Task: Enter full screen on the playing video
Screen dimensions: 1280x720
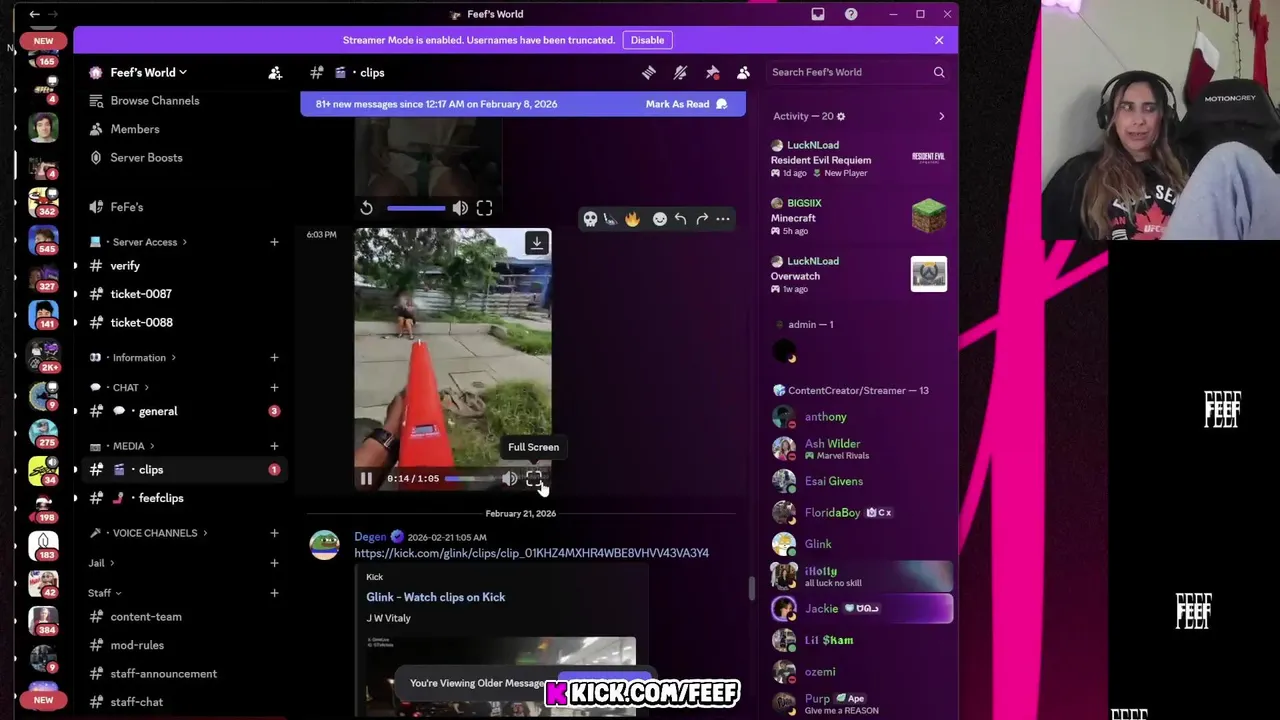Action: 534,479
